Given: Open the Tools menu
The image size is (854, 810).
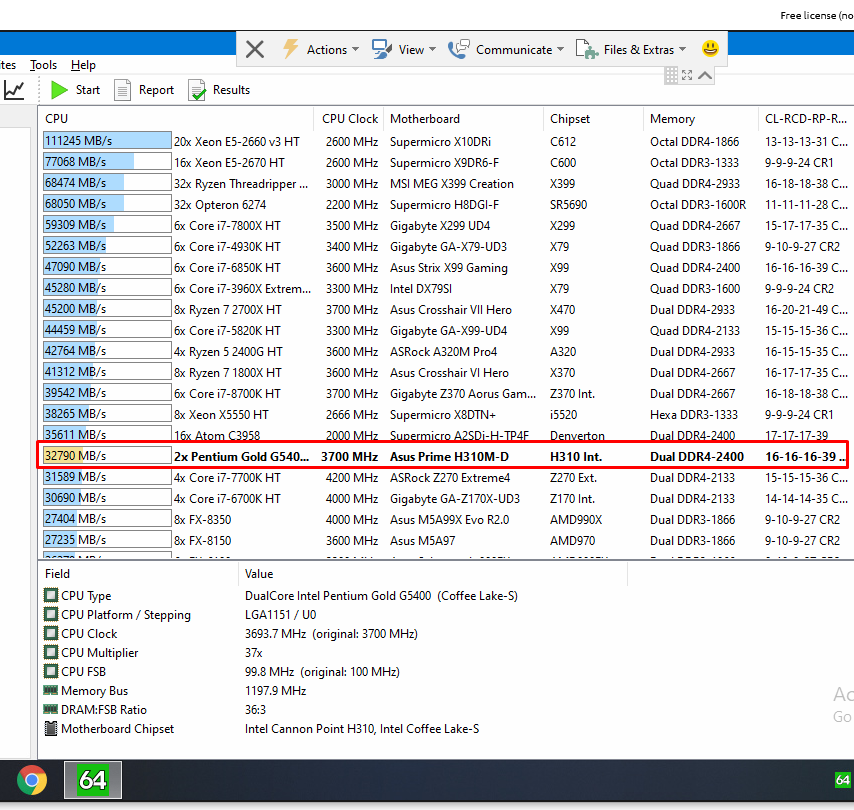Looking at the screenshot, I should point(44,65).
